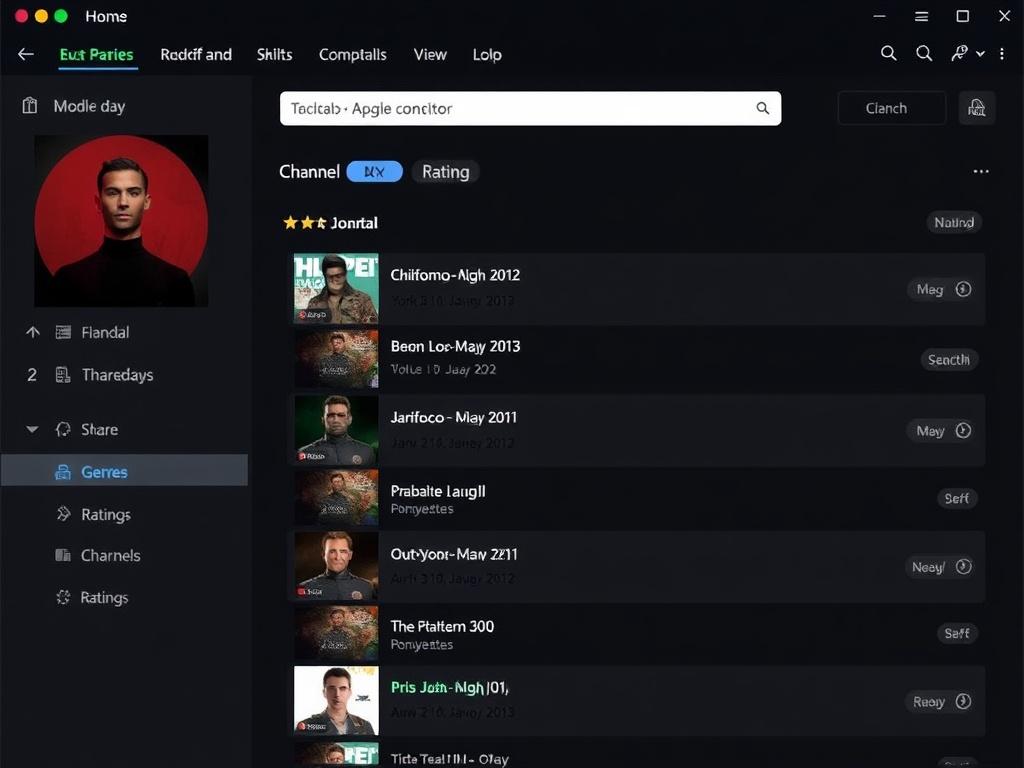Collapse the Share section in sidebar

pos(32,429)
